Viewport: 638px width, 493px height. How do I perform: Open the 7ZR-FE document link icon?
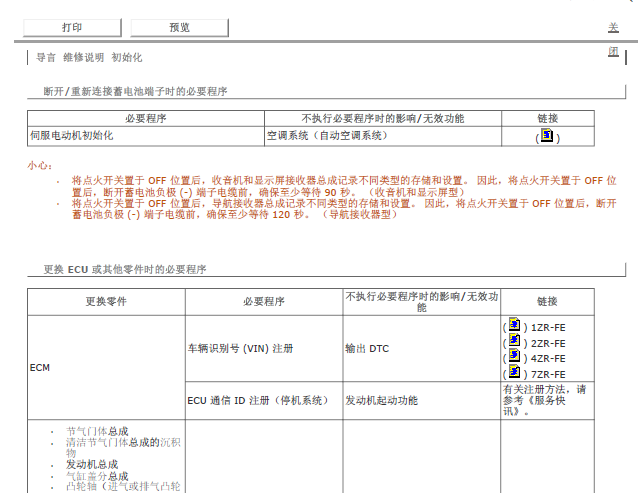coord(514,371)
